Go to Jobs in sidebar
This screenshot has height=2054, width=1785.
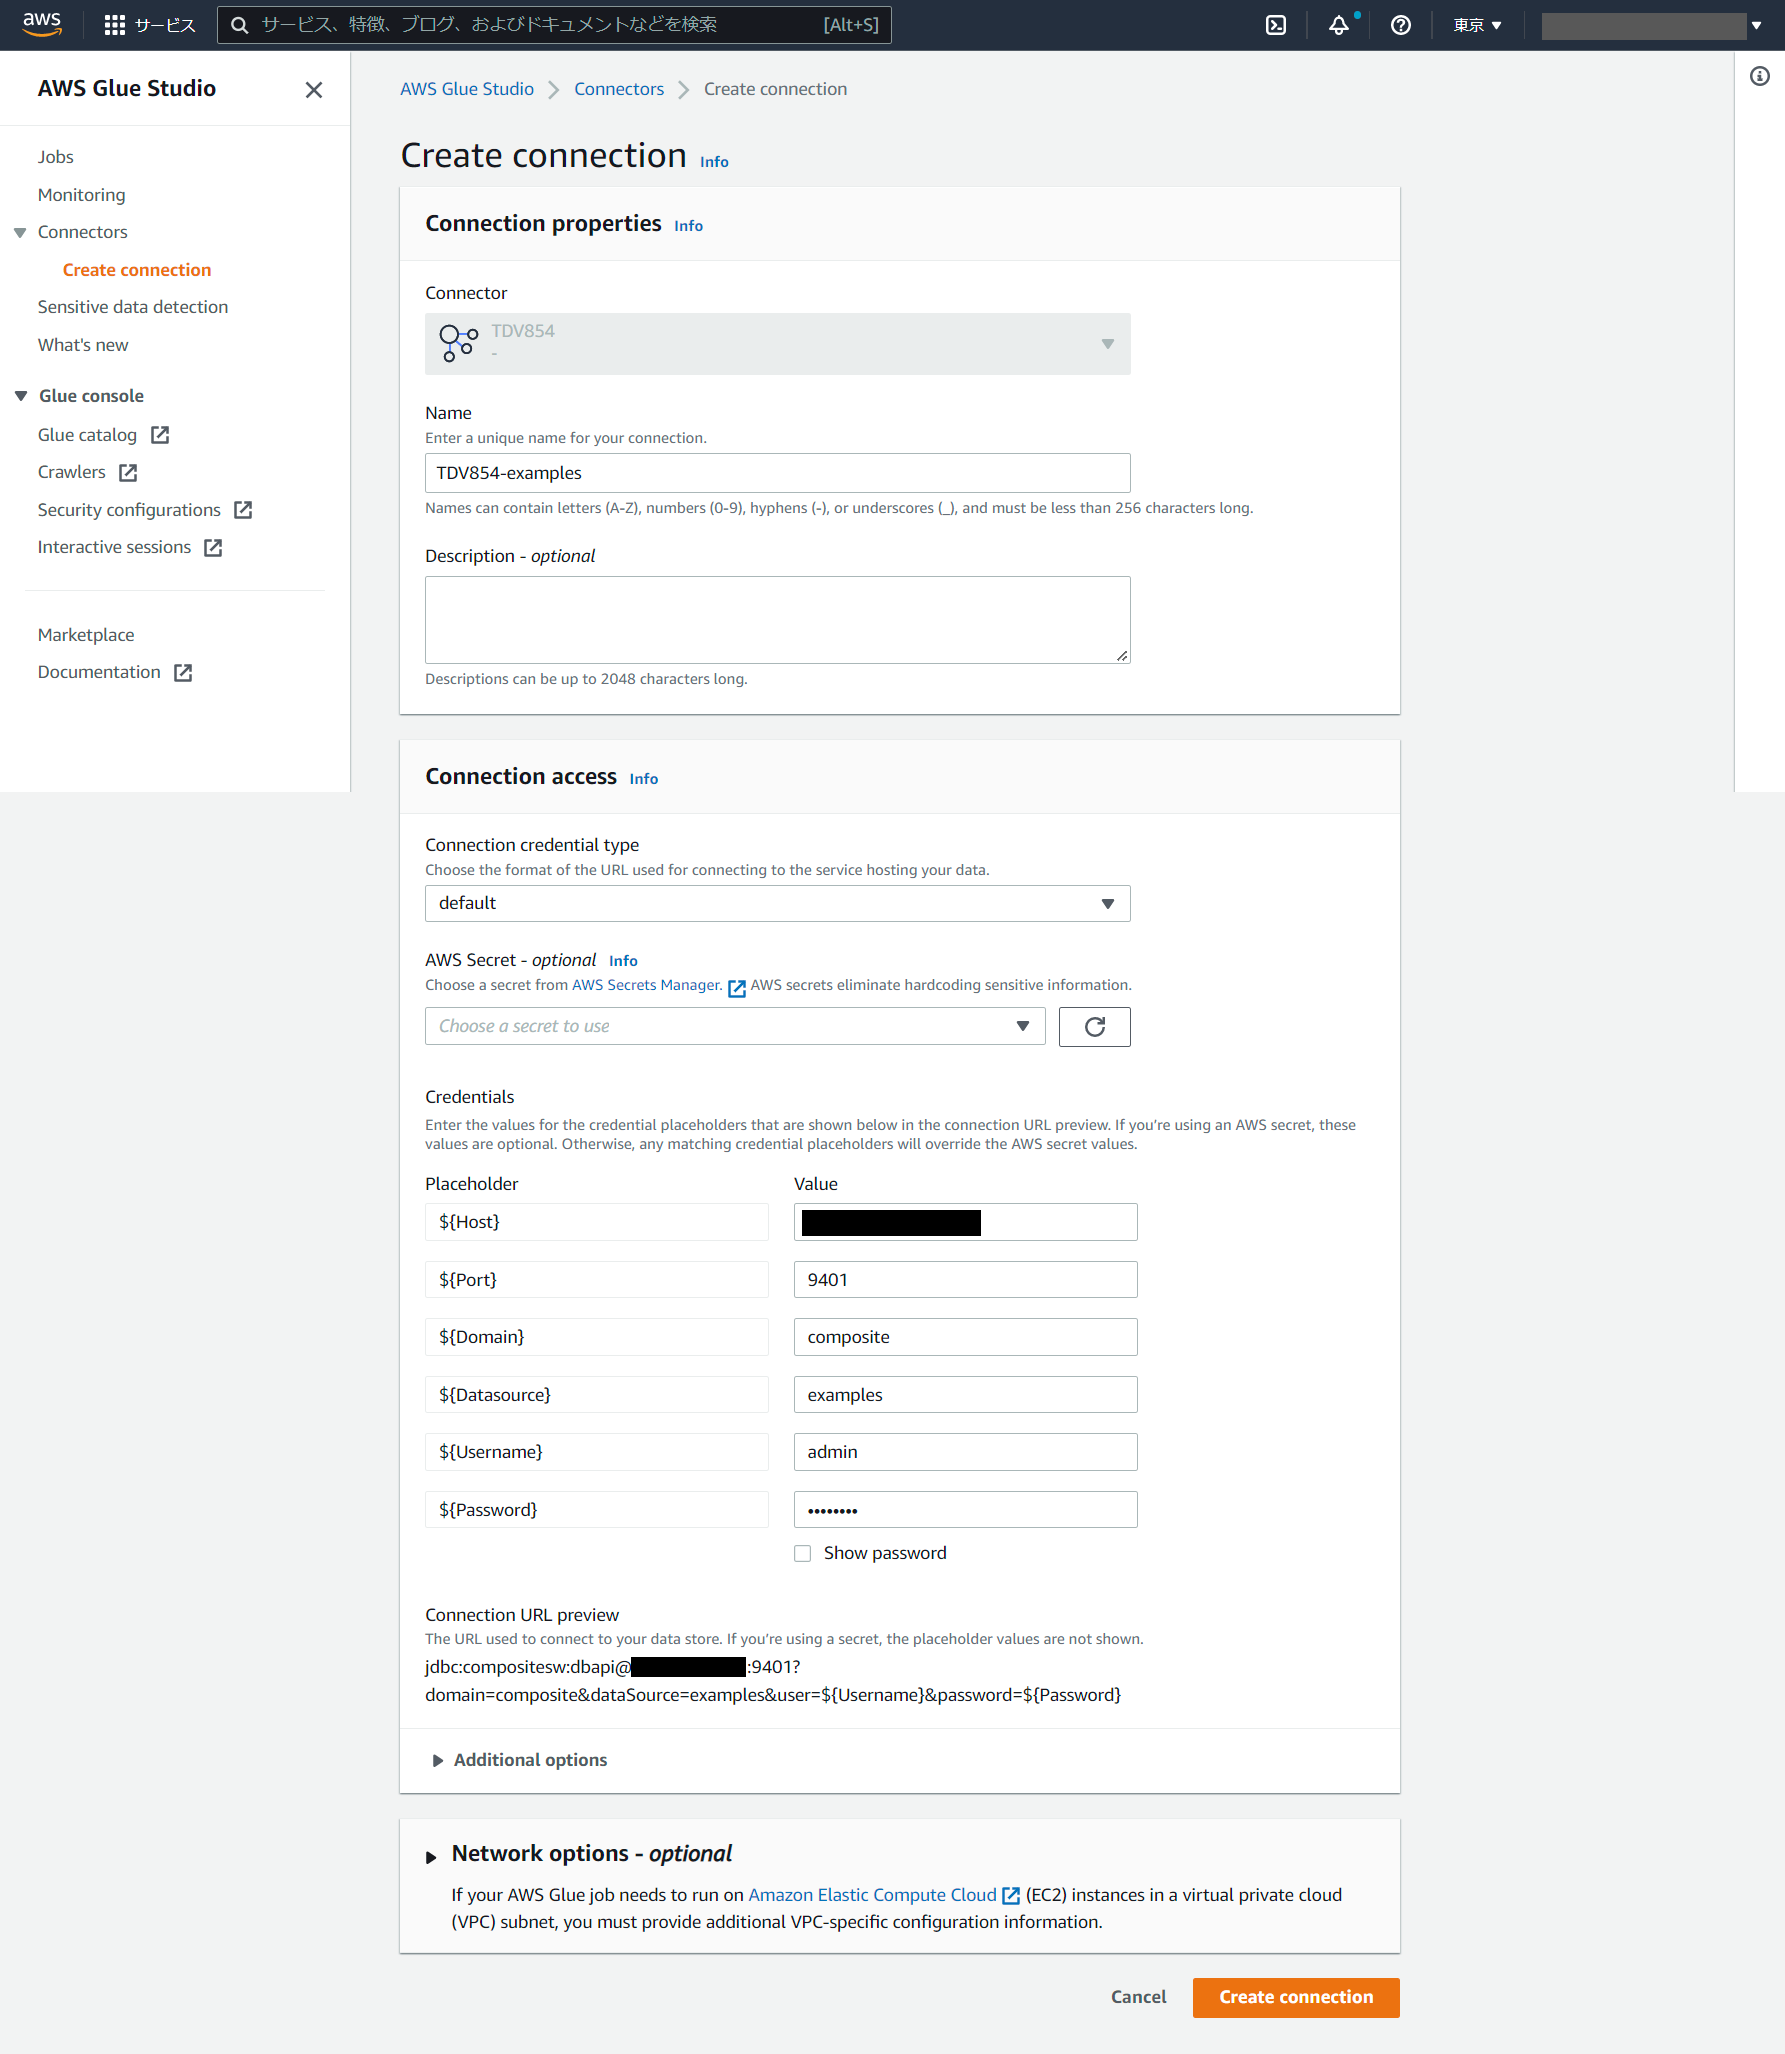pyautogui.click(x=56, y=157)
